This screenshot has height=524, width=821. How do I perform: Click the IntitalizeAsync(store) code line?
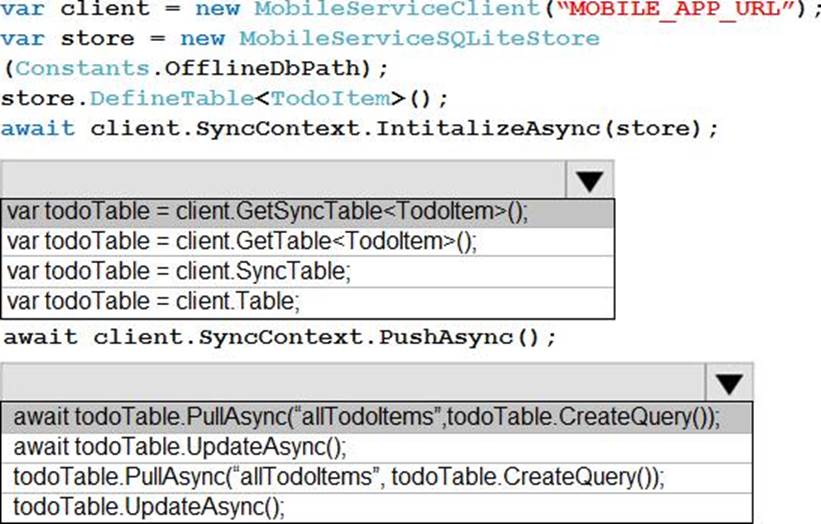pyautogui.click(x=360, y=128)
